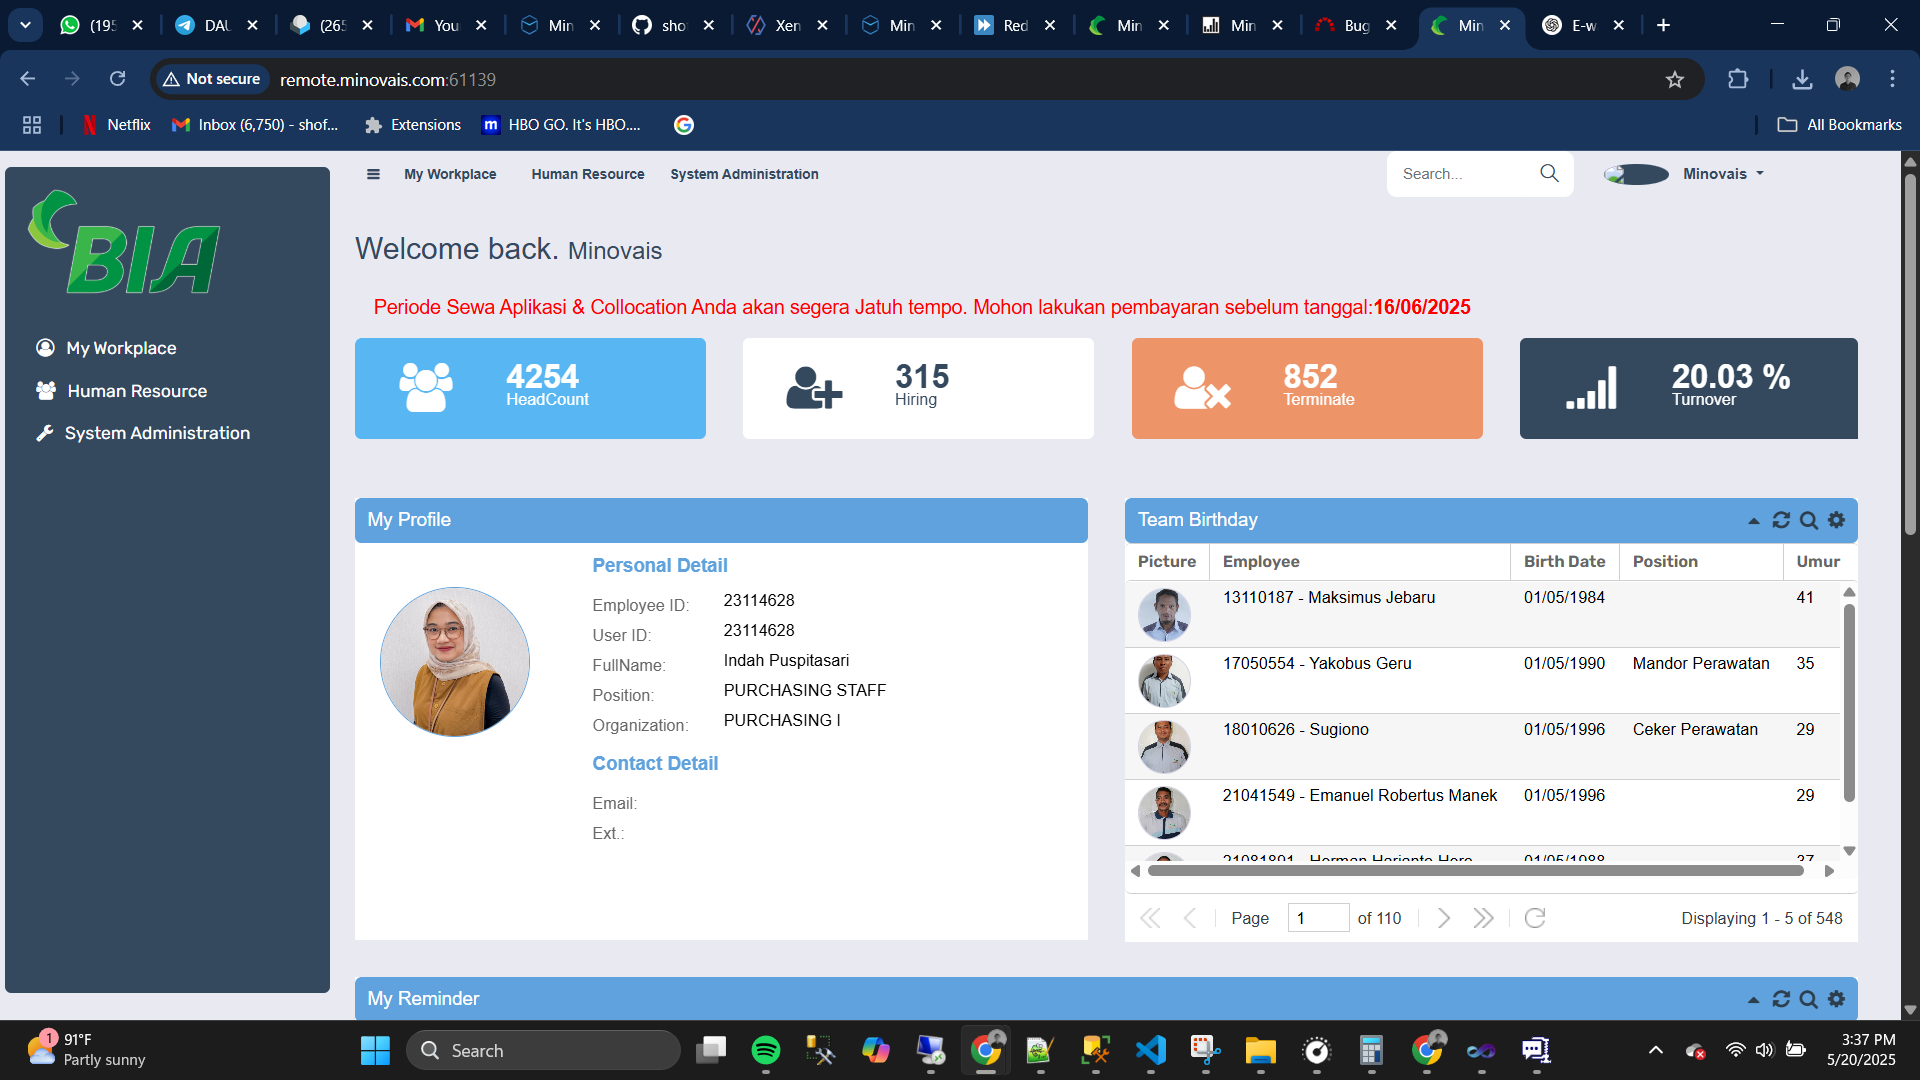This screenshot has height=1080, width=1920.
Task: Sort by Picture column header
Action: 1167,562
